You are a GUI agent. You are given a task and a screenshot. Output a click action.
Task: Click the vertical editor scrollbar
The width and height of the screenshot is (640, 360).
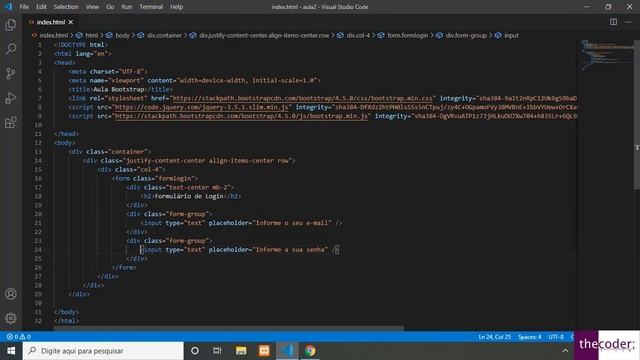[x=636, y=114]
